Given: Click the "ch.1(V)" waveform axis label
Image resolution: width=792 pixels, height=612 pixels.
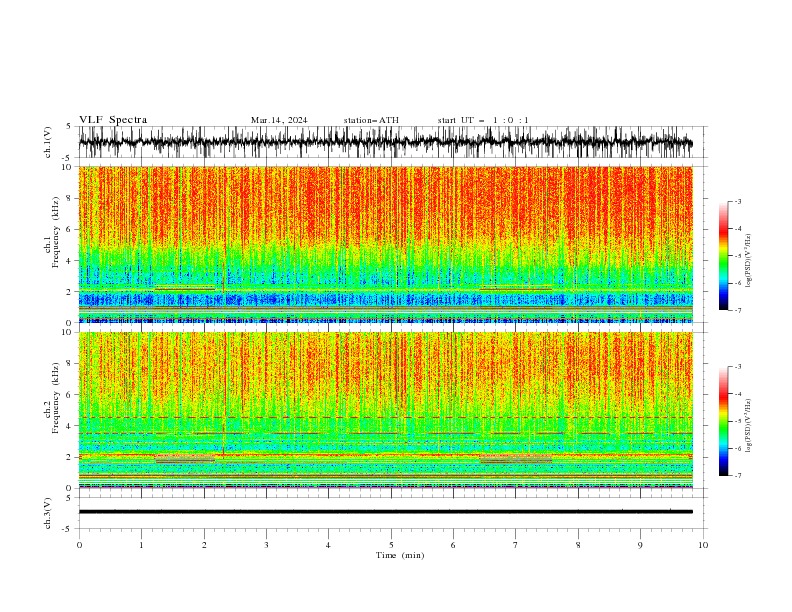Looking at the screenshot, I should pyautogui.click(x=48, y=142).
